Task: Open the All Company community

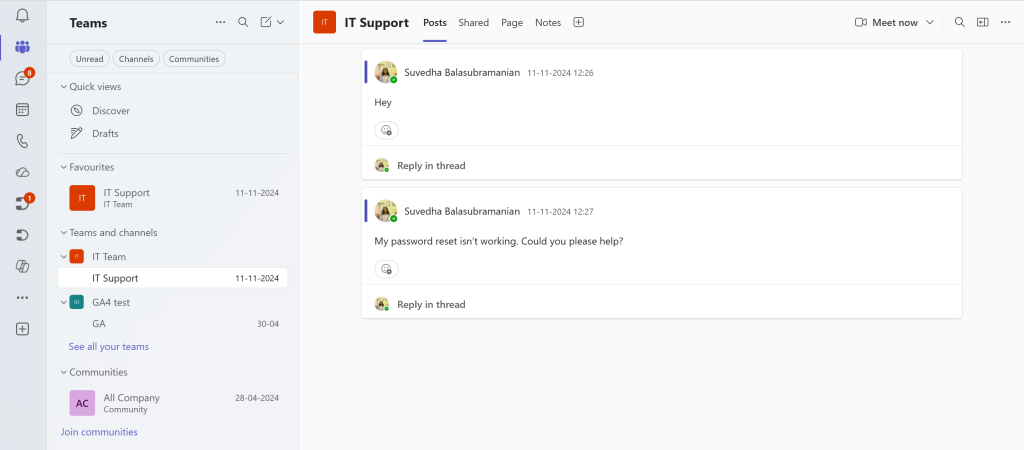Action: [172, 403]
